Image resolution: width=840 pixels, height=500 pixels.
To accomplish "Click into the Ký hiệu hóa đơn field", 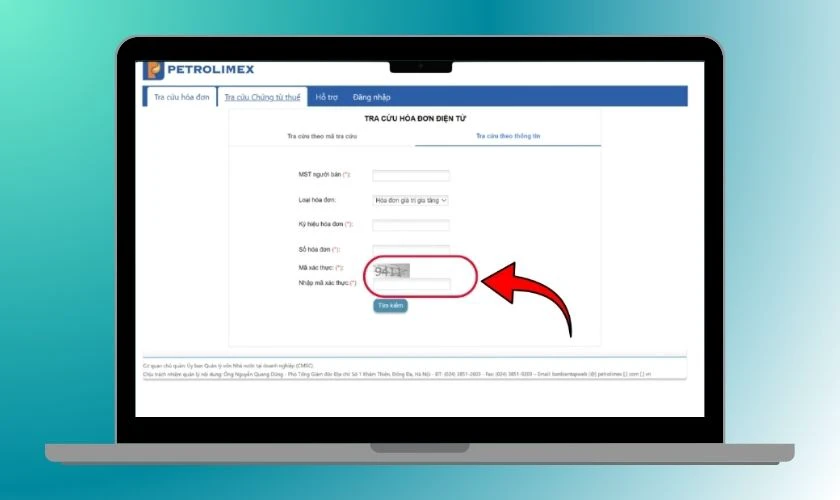I will (x=410, y=225).
